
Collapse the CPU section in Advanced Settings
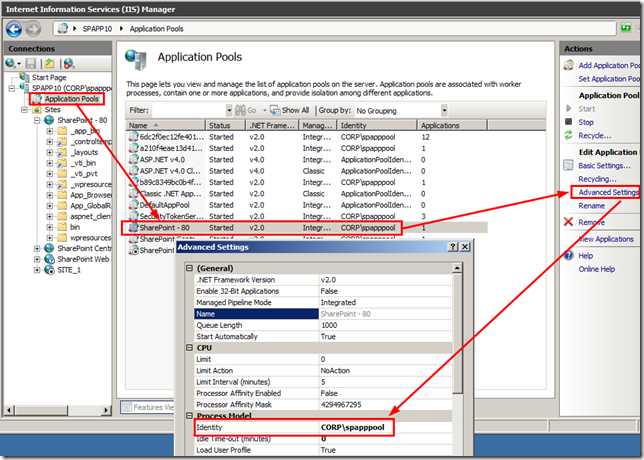coord(190,347)
